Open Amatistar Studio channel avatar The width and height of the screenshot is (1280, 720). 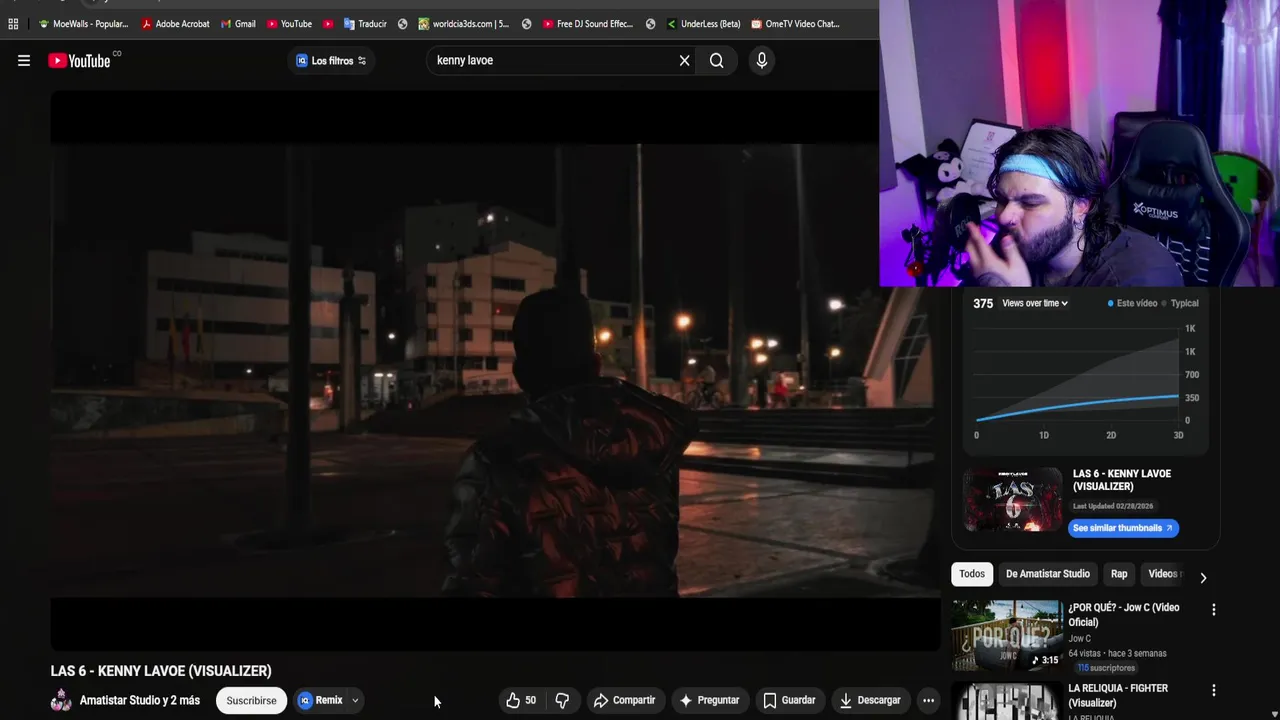tap(61, 701)
